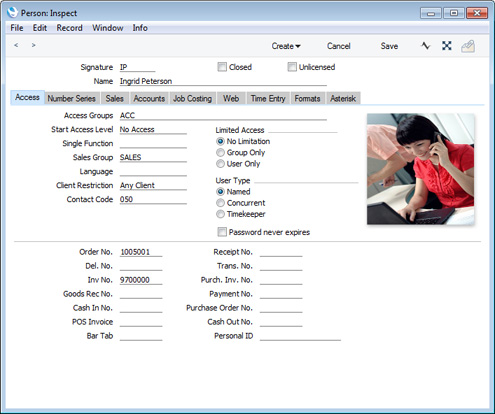The image size is (495, 414).
Task: Click the attachments paperclip icon
Action: pyautogui.click(x=468, y=46)
